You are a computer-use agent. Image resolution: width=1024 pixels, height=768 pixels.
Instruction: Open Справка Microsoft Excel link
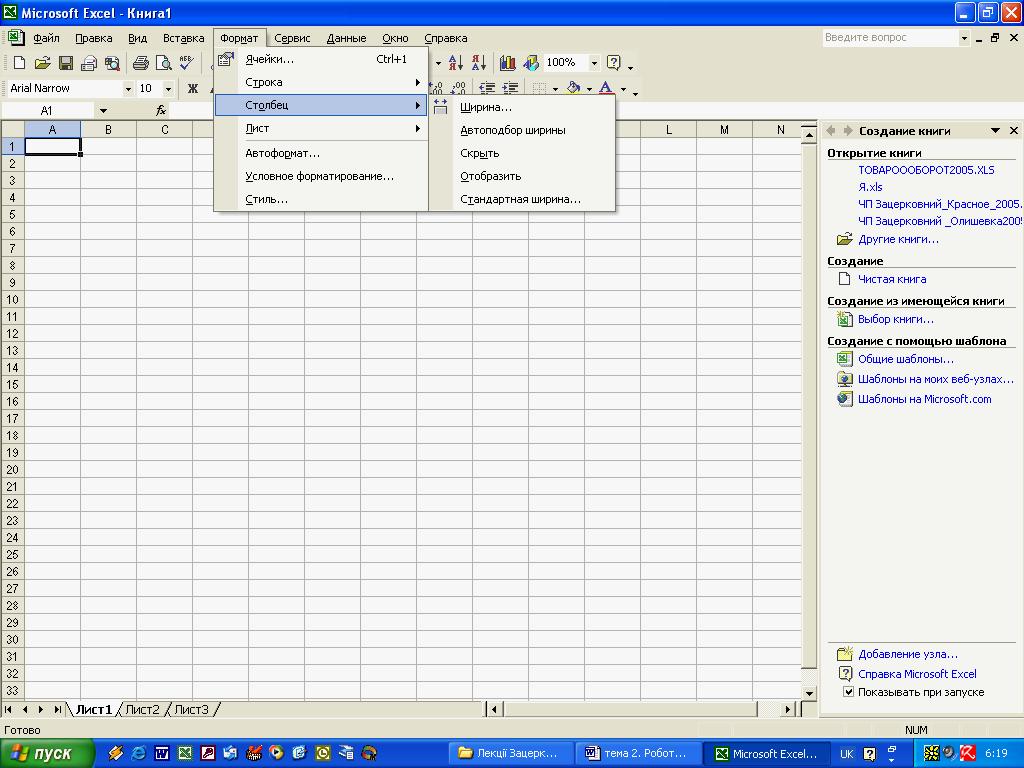[x=917, y=674]
